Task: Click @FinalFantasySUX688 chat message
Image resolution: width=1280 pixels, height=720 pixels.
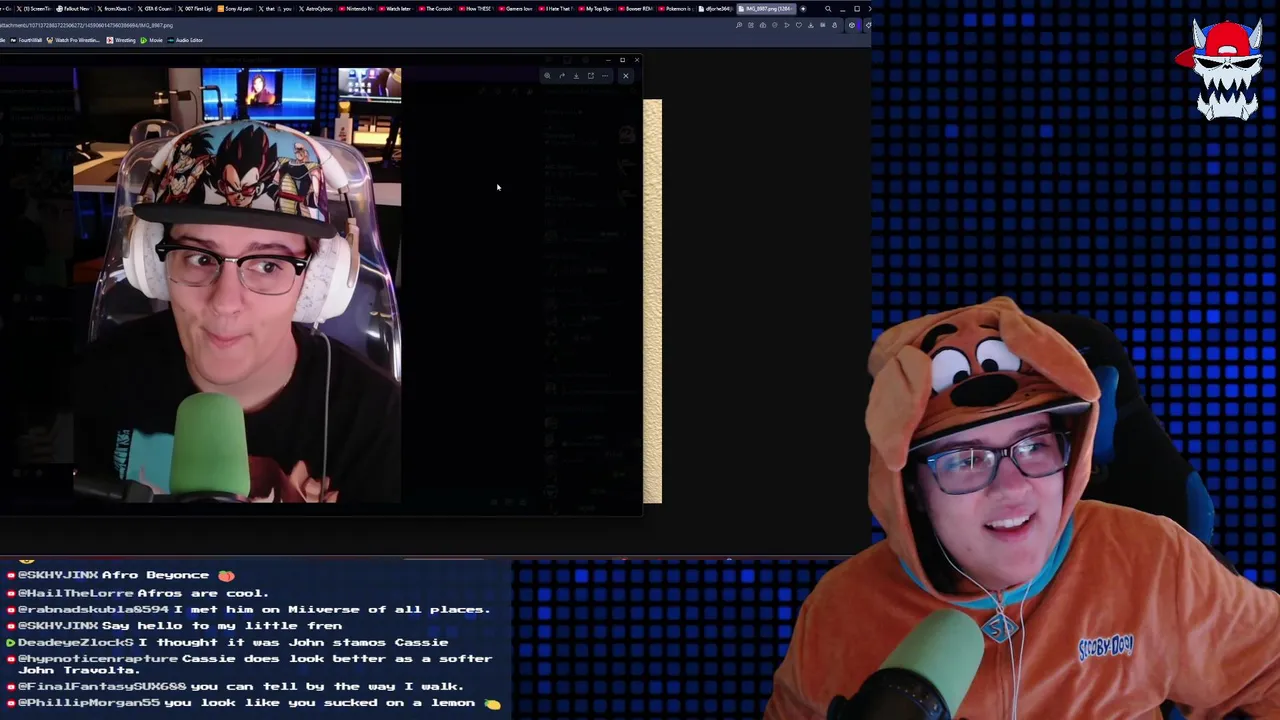Action: [x=236, y=686]
